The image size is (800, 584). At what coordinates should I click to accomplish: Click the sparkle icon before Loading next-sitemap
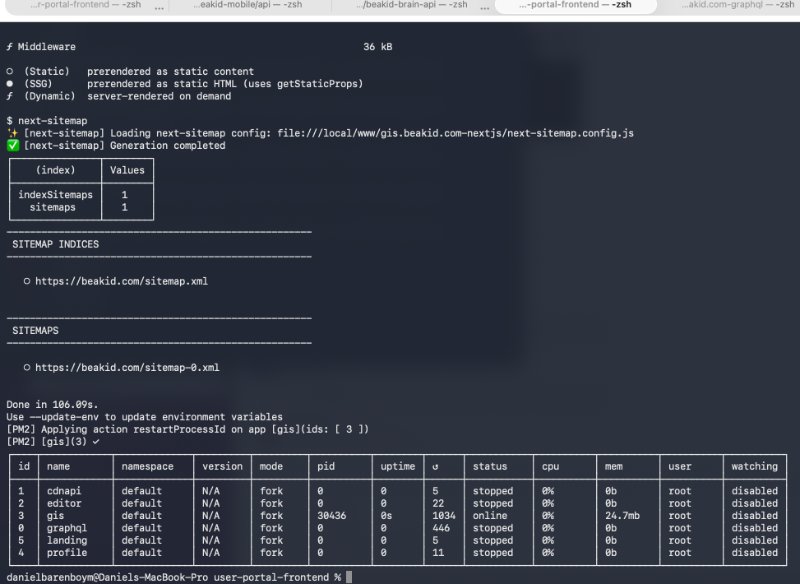coord(13,133)
